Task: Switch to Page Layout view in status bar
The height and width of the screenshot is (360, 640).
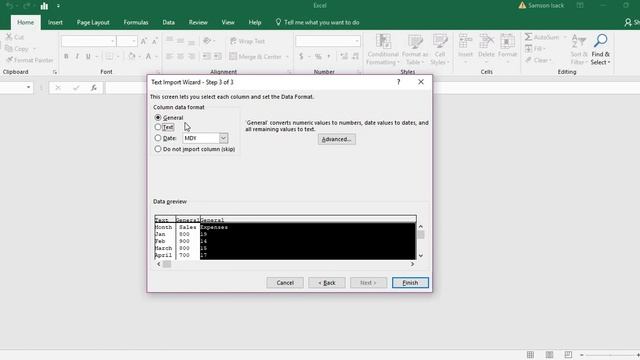Action: (x=549, y=354)
